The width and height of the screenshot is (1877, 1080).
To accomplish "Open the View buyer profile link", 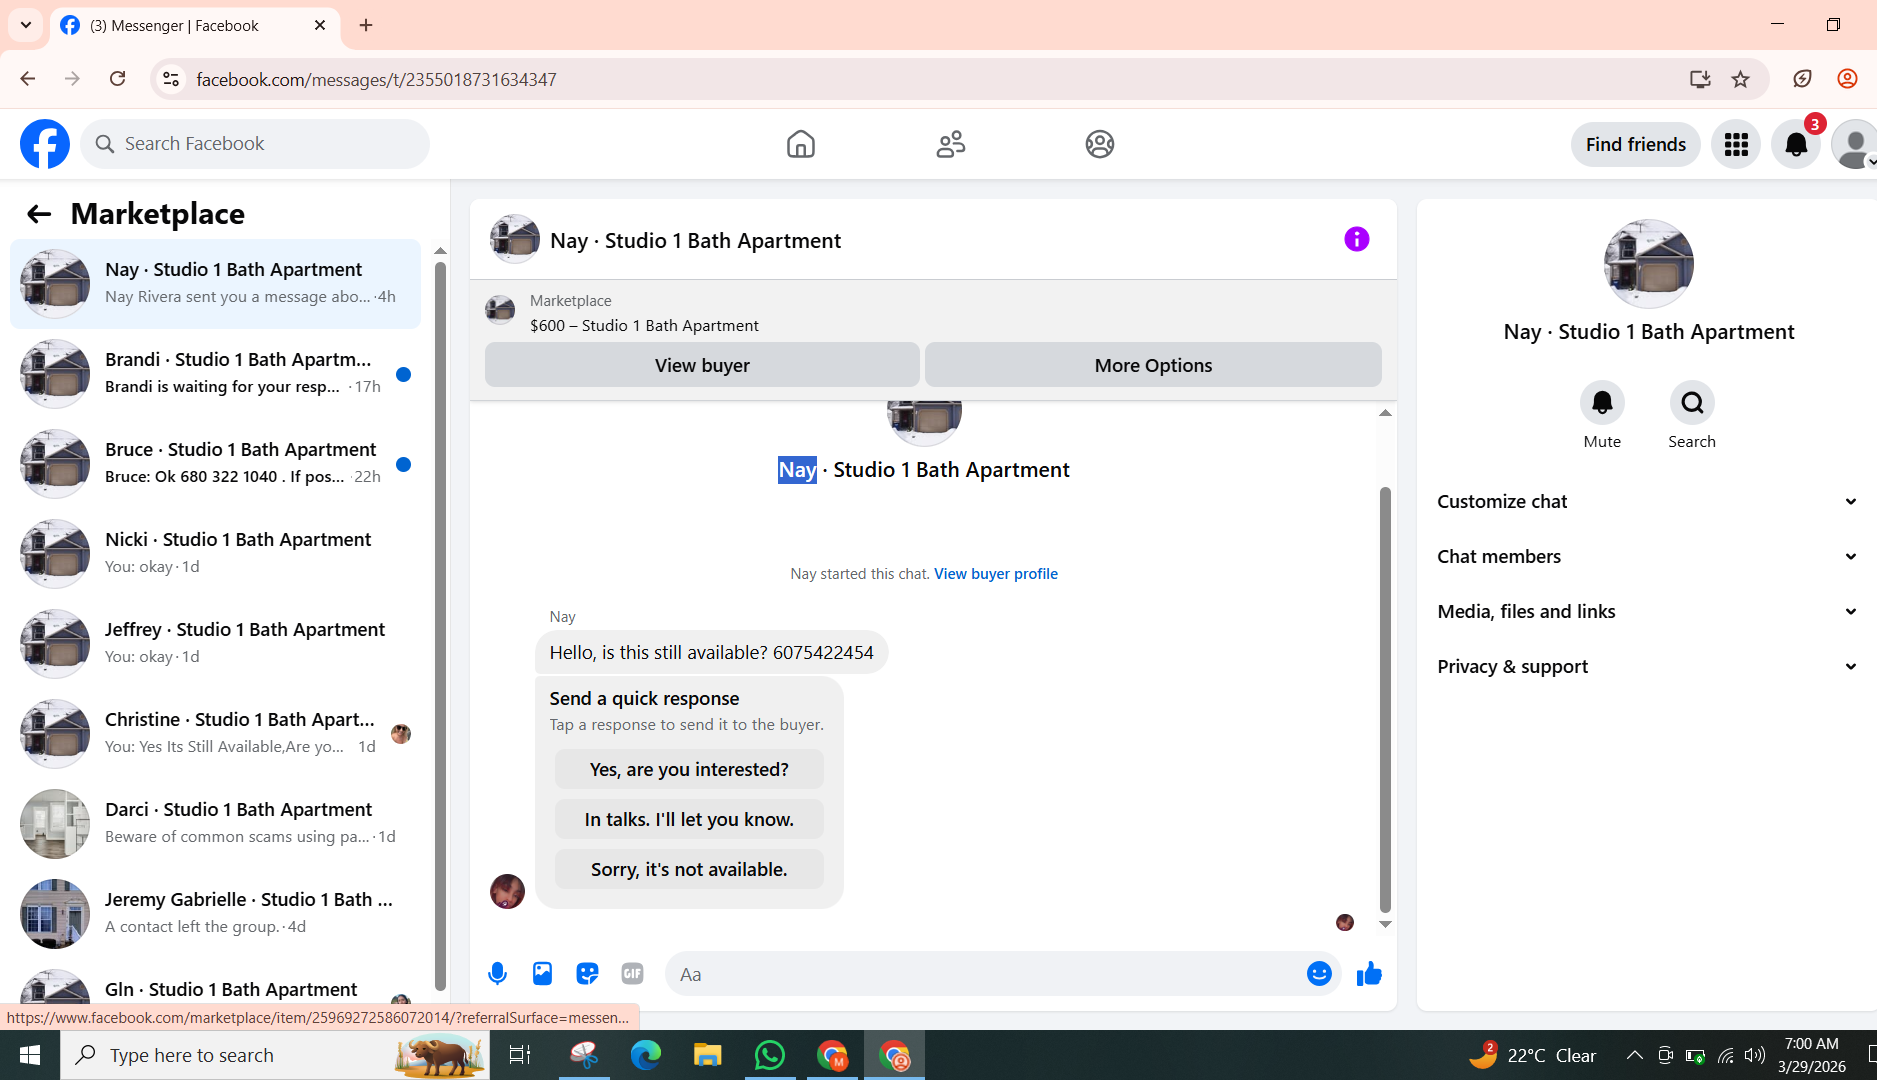I will [996, 574].
